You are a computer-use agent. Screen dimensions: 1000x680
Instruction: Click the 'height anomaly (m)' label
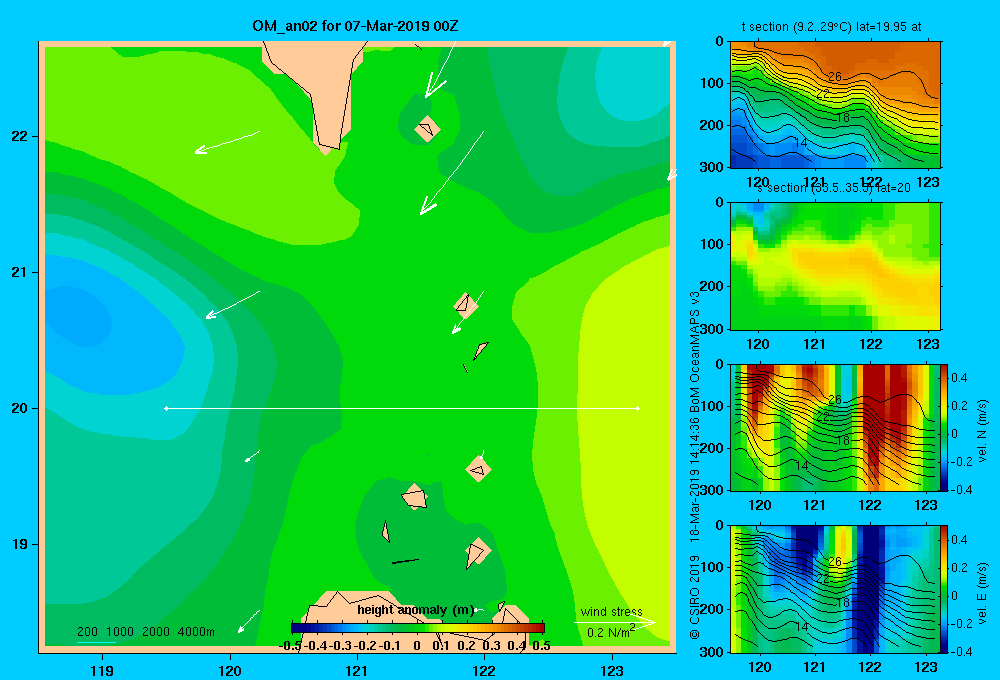(x=416, y=610)
